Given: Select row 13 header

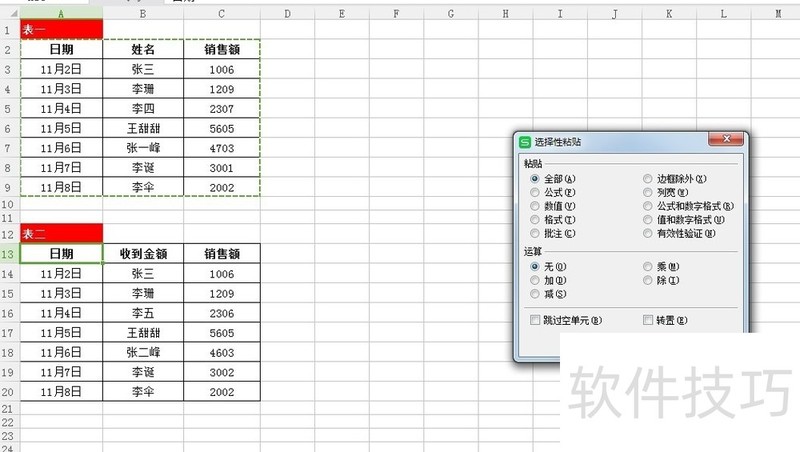Looking at the screenshot, I should (9, 254).
